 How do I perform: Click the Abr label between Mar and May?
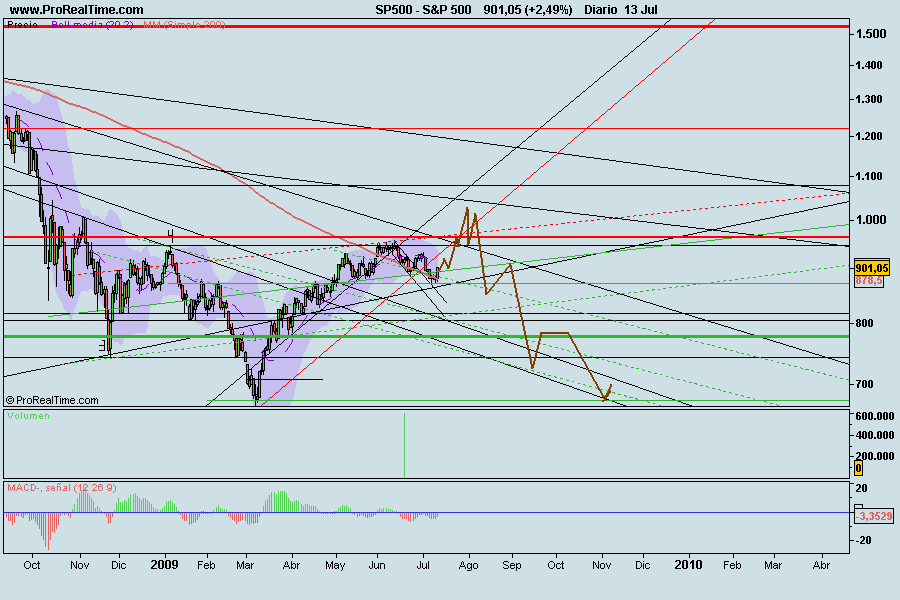click(x=292, y=566)
